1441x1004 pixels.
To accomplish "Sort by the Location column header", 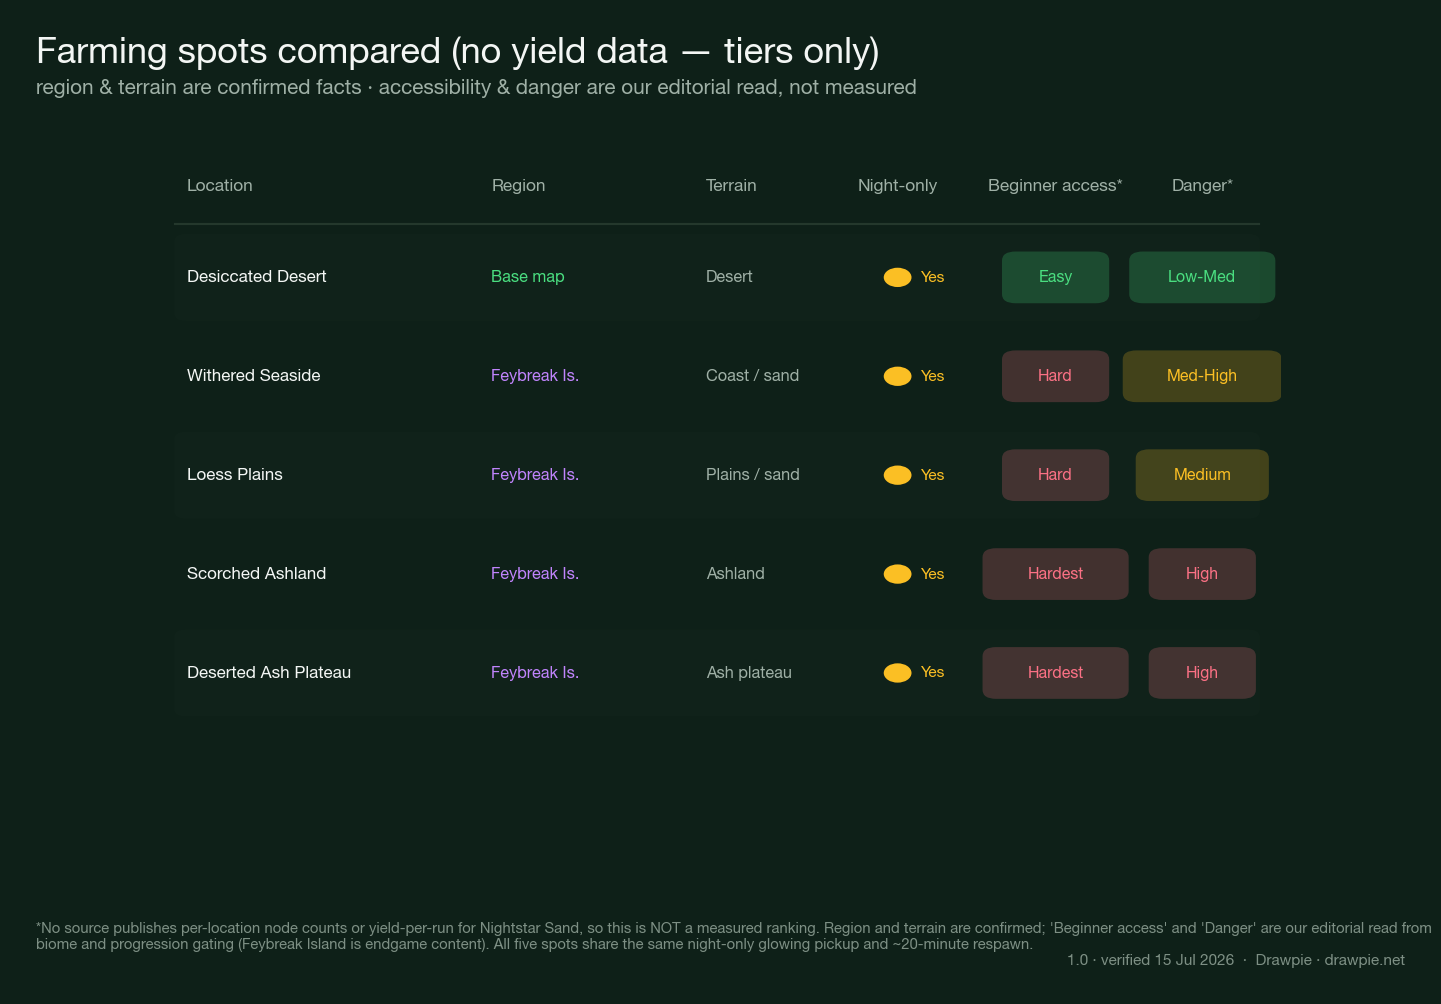I will pyautogui.click(x=220, y=185).
